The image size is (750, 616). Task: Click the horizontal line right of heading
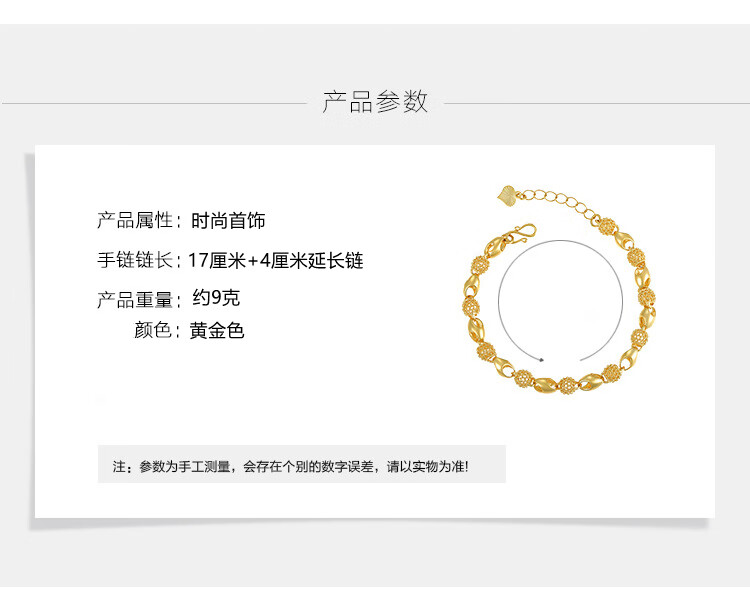click(596, 103)
